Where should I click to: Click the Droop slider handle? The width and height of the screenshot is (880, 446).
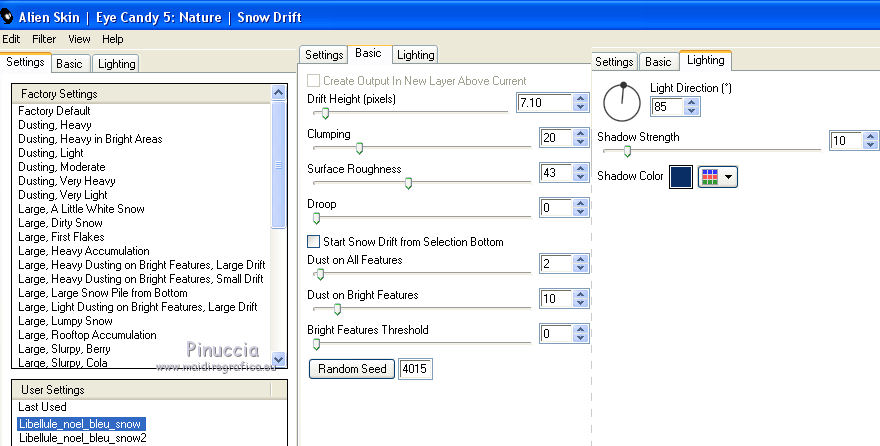coord(317,218)
